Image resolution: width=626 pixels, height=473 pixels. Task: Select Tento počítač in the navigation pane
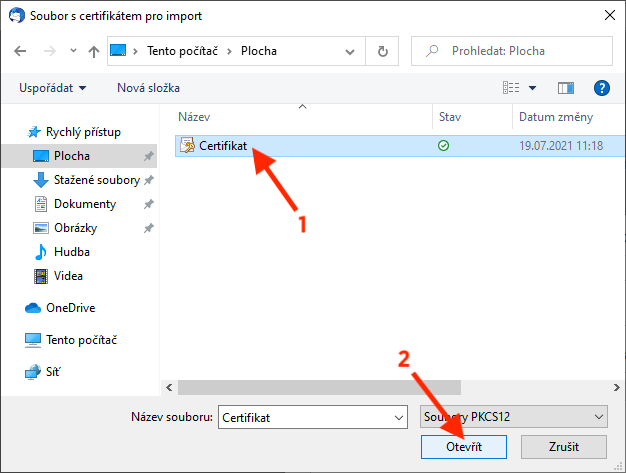(x=79, y=340)
